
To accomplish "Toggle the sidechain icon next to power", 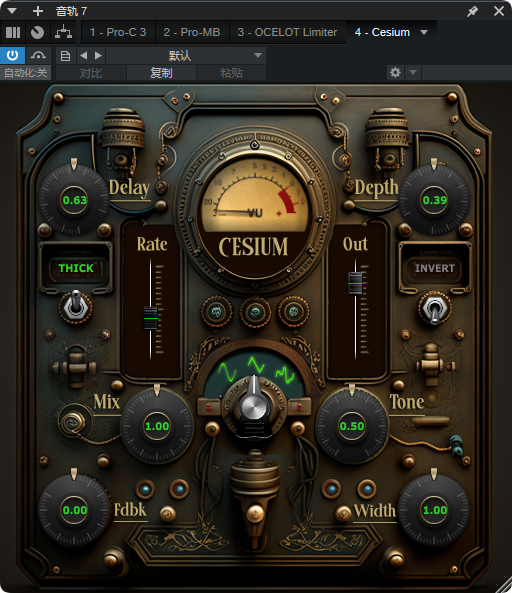I will 38,56.
